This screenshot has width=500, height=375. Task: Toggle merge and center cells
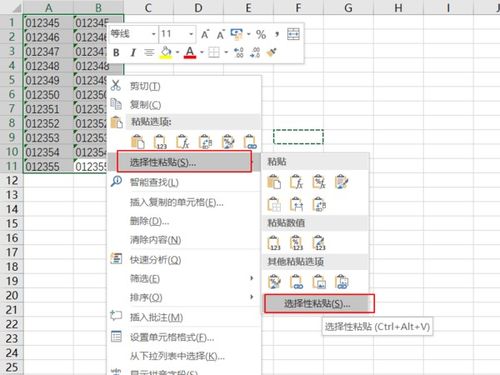293,34
